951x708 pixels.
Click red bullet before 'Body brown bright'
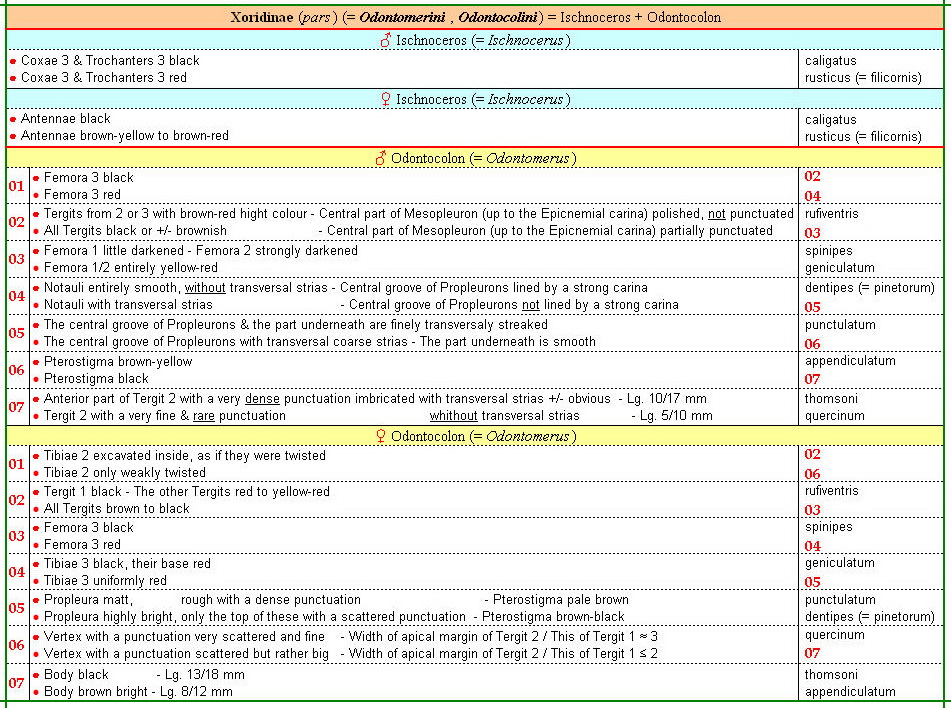36,692
